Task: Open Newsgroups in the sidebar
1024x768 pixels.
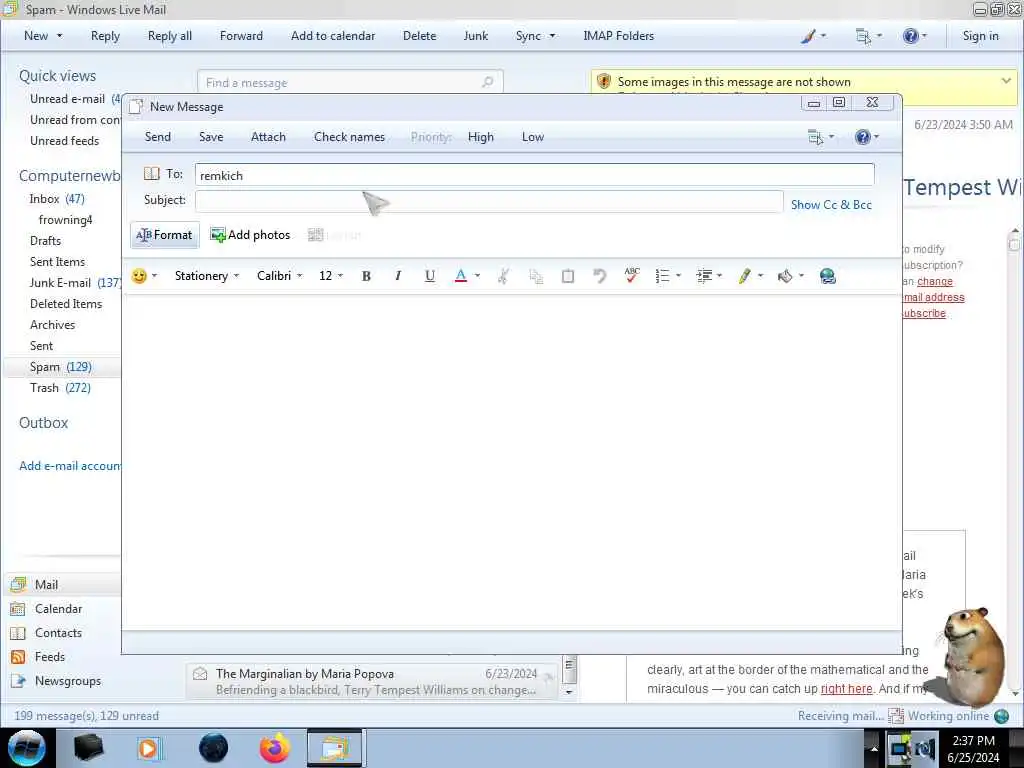Action: tap(68, 680)
